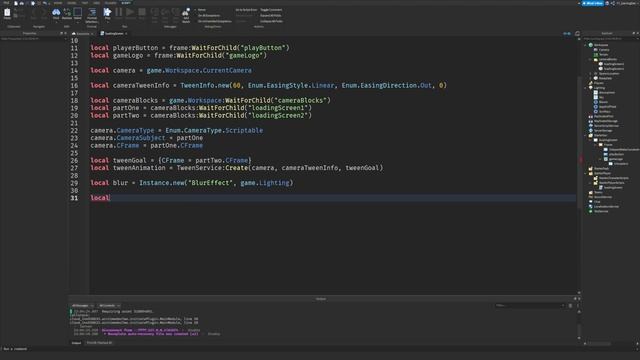This screenshot has width=640, height=360.
Task: Click the Output filter input field
Action: pyautogui.click(x=529, y=306)
